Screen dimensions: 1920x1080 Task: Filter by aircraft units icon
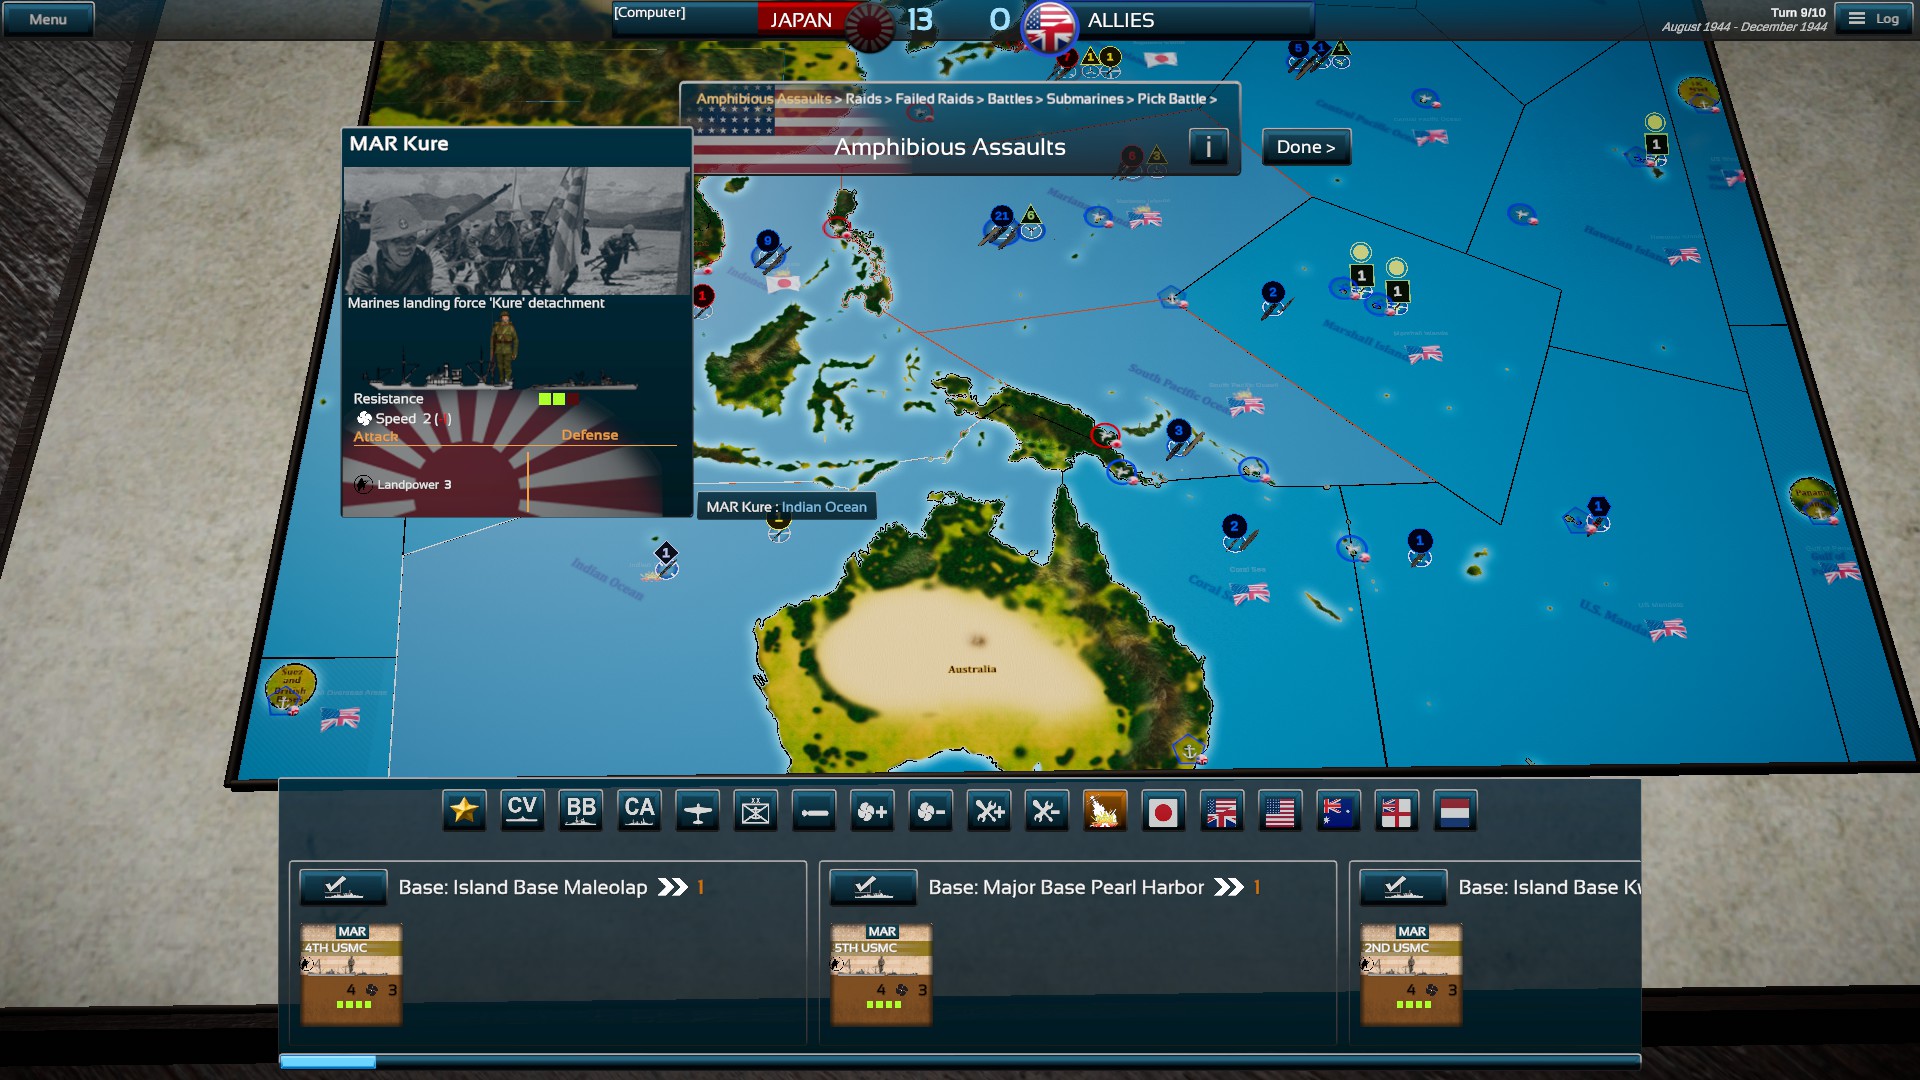coord(697,811)
